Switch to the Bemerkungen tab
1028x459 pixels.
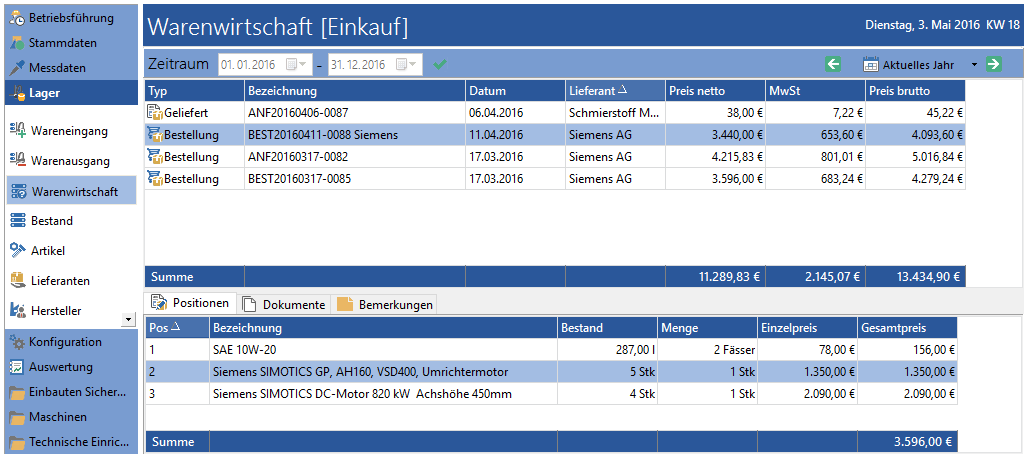(x=386, y=304)
